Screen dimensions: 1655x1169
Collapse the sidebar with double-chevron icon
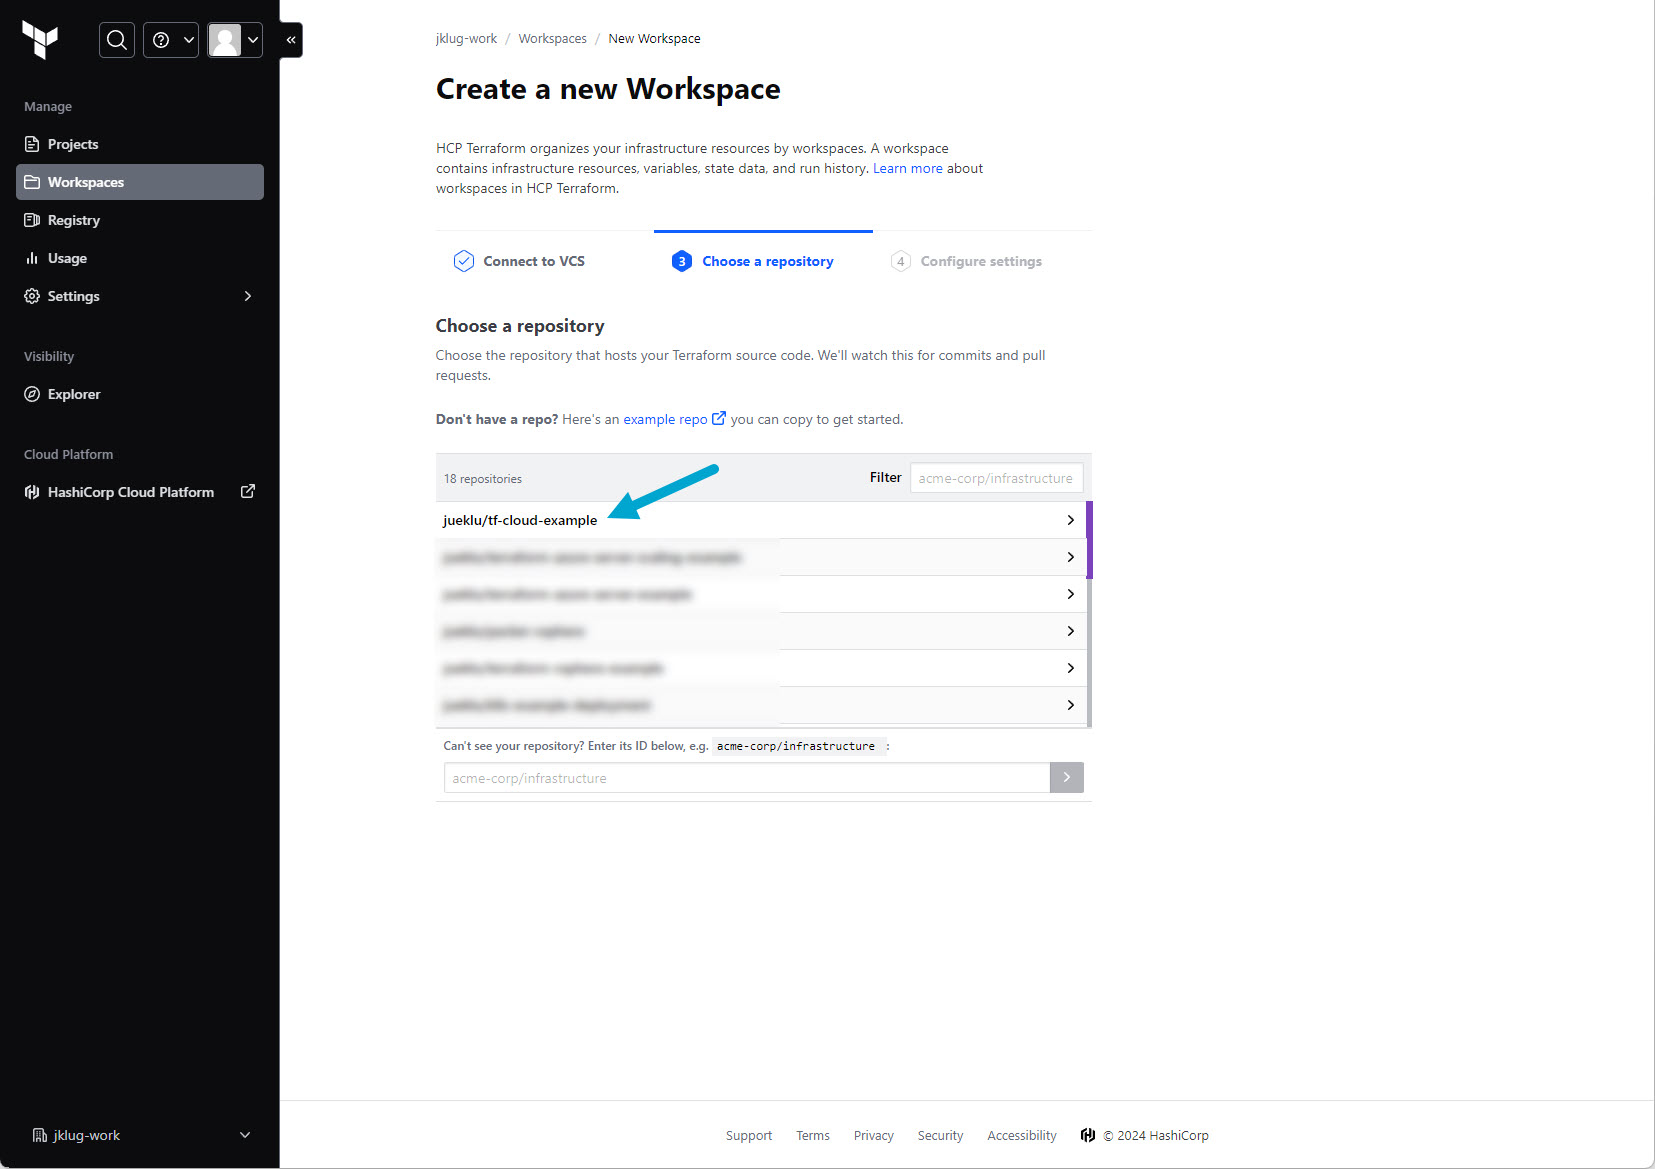[291, 40]
